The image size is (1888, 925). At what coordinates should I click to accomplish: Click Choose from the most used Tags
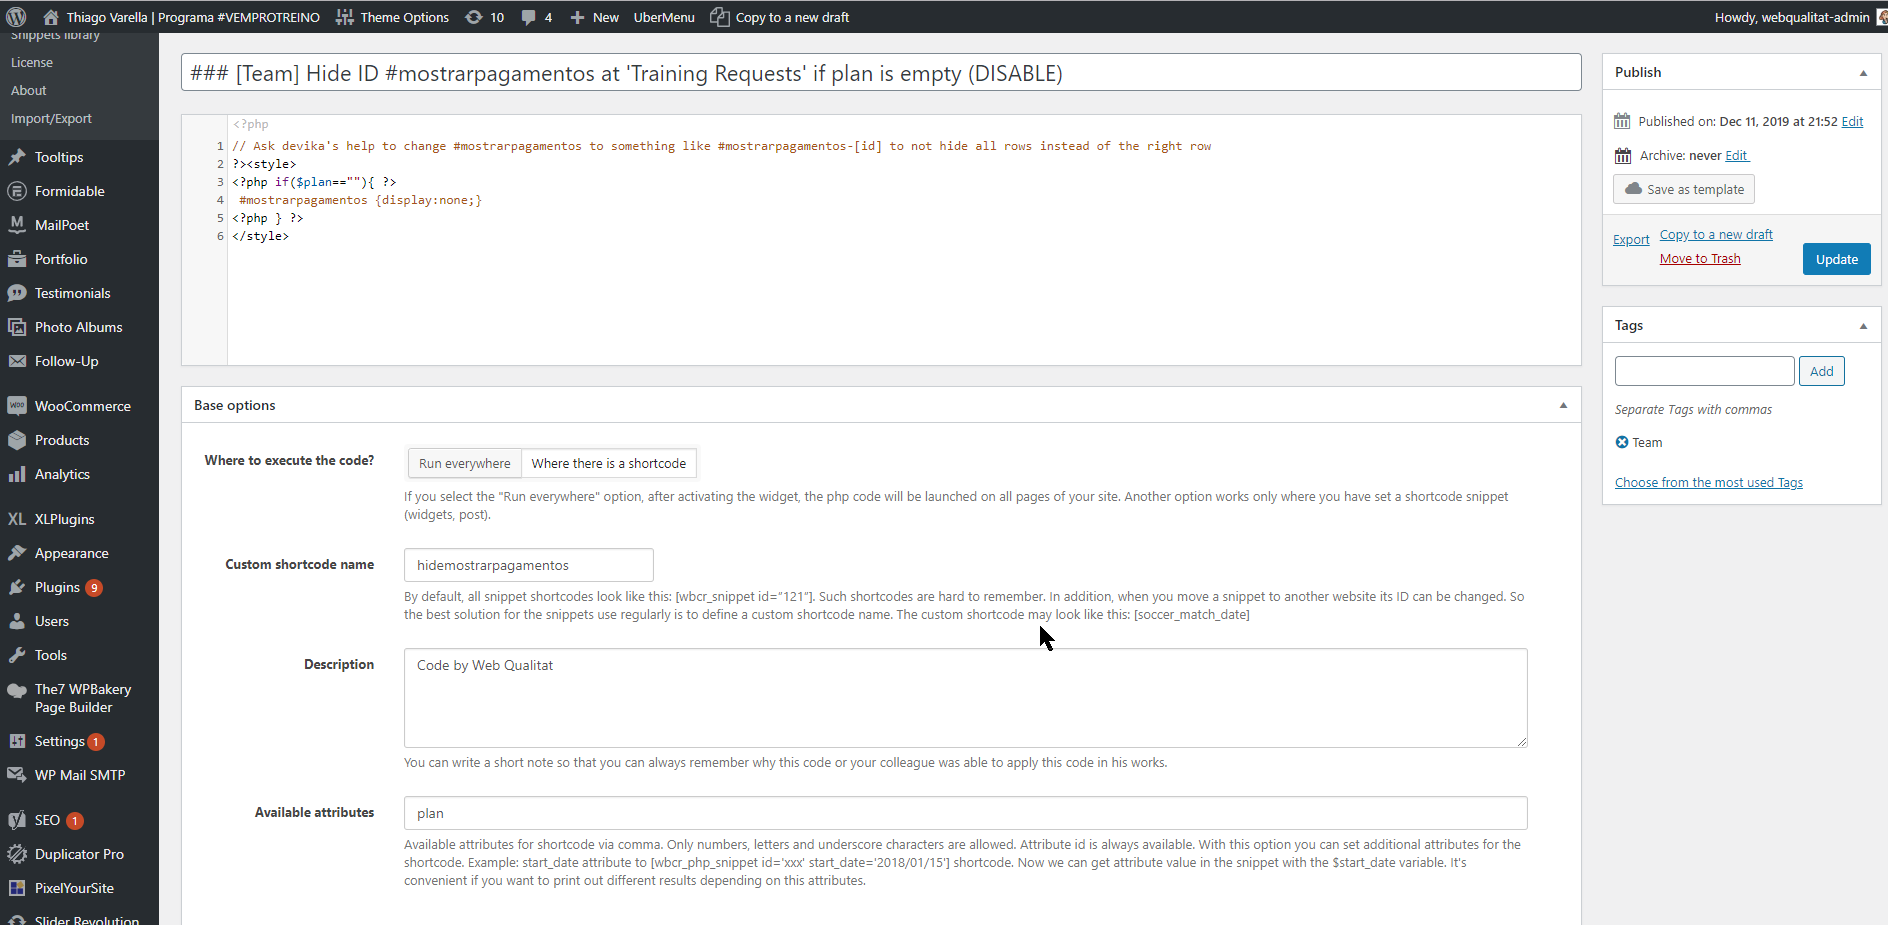[1709, 483]
